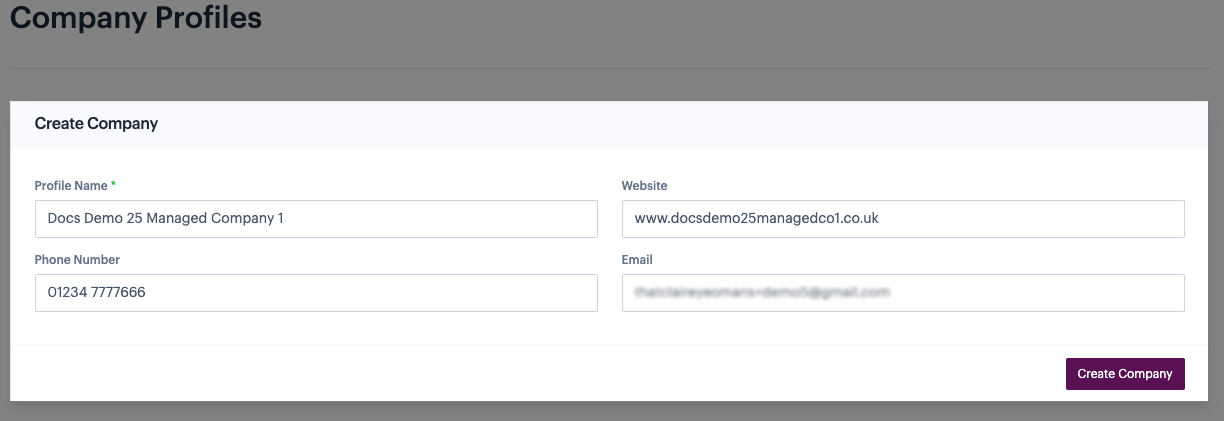1224x421 pixels.
Task: Click the Email field label
Action: pyautogui.click(x=637, y=260)
